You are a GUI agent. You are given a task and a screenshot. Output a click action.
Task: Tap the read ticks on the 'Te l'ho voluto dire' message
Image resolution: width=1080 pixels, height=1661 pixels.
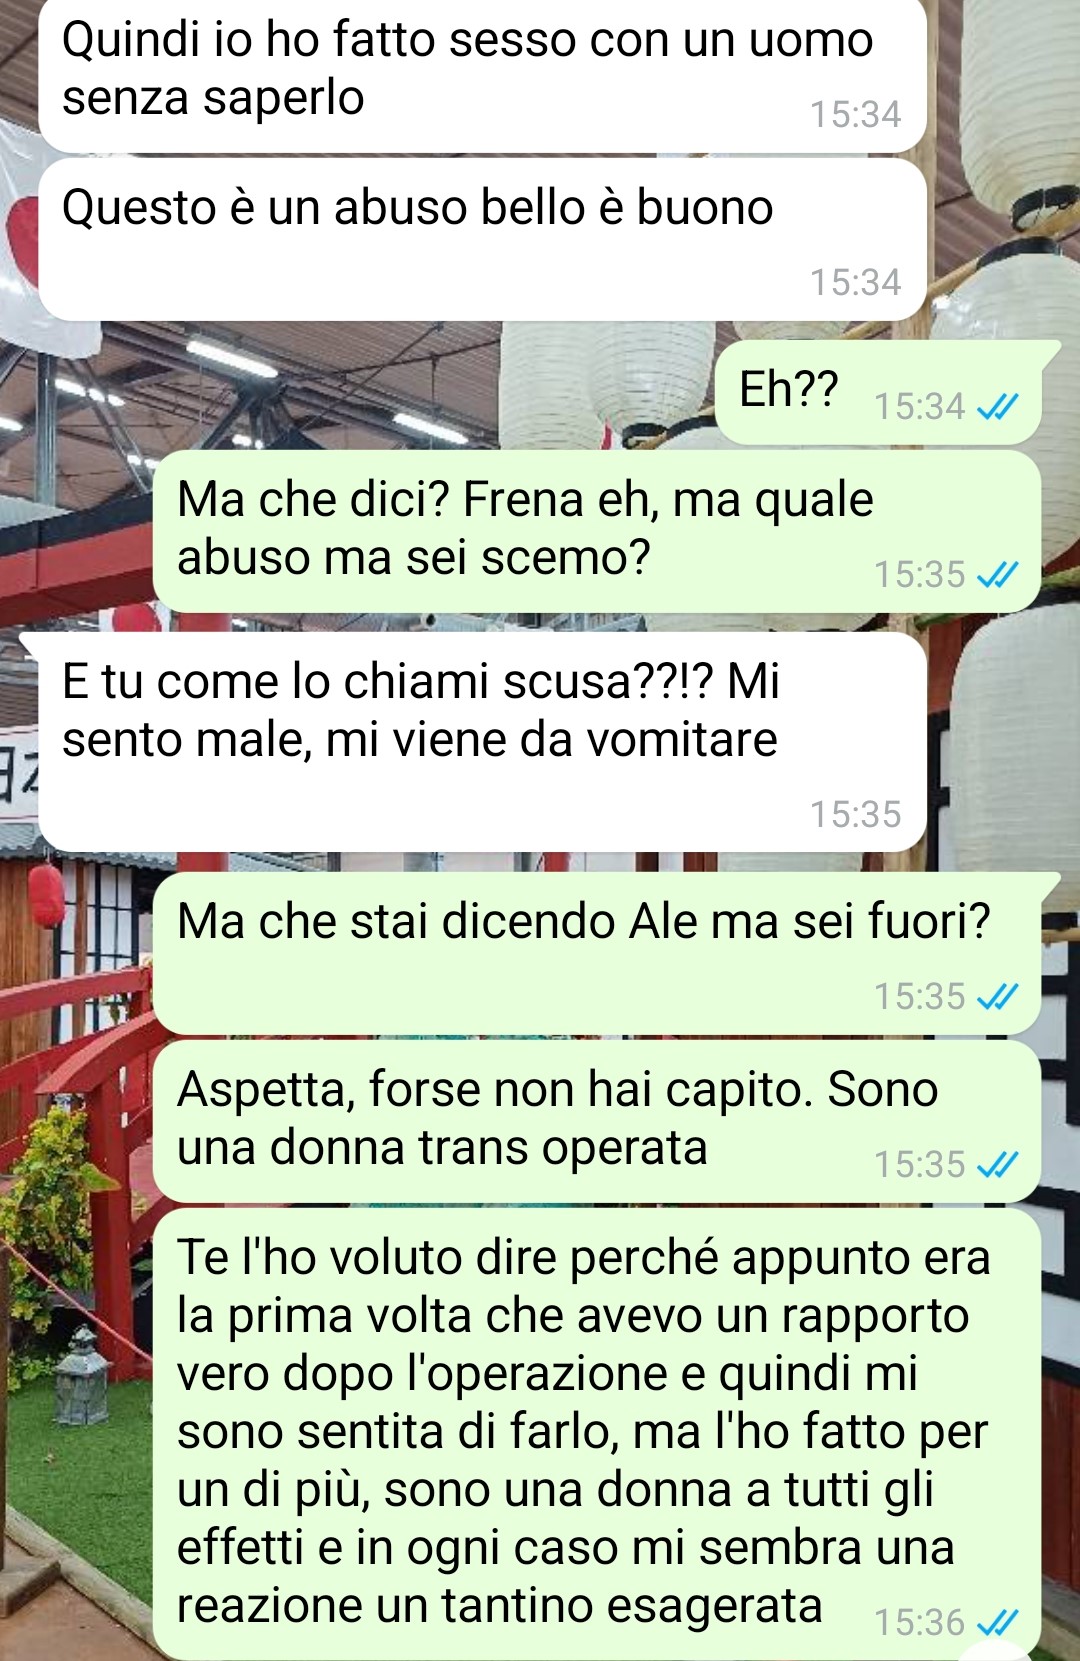(x=997, y=1622)
